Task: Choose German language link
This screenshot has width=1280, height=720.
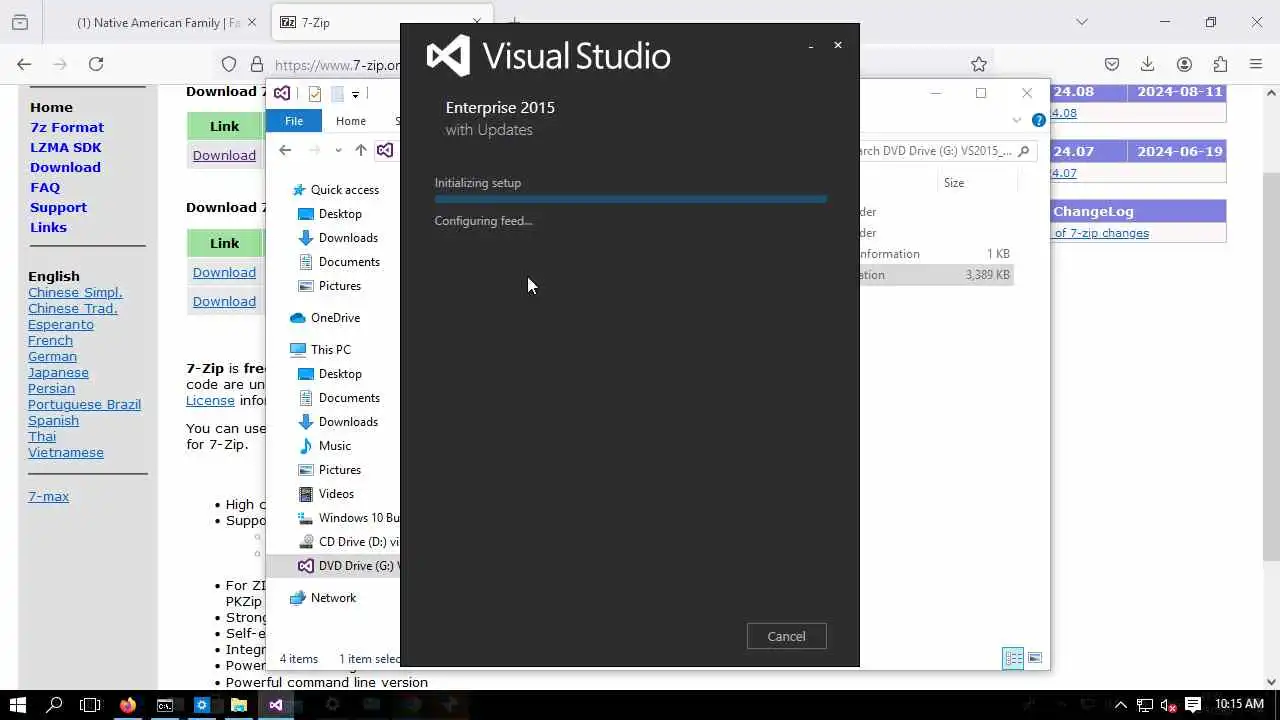Action: 52,356
